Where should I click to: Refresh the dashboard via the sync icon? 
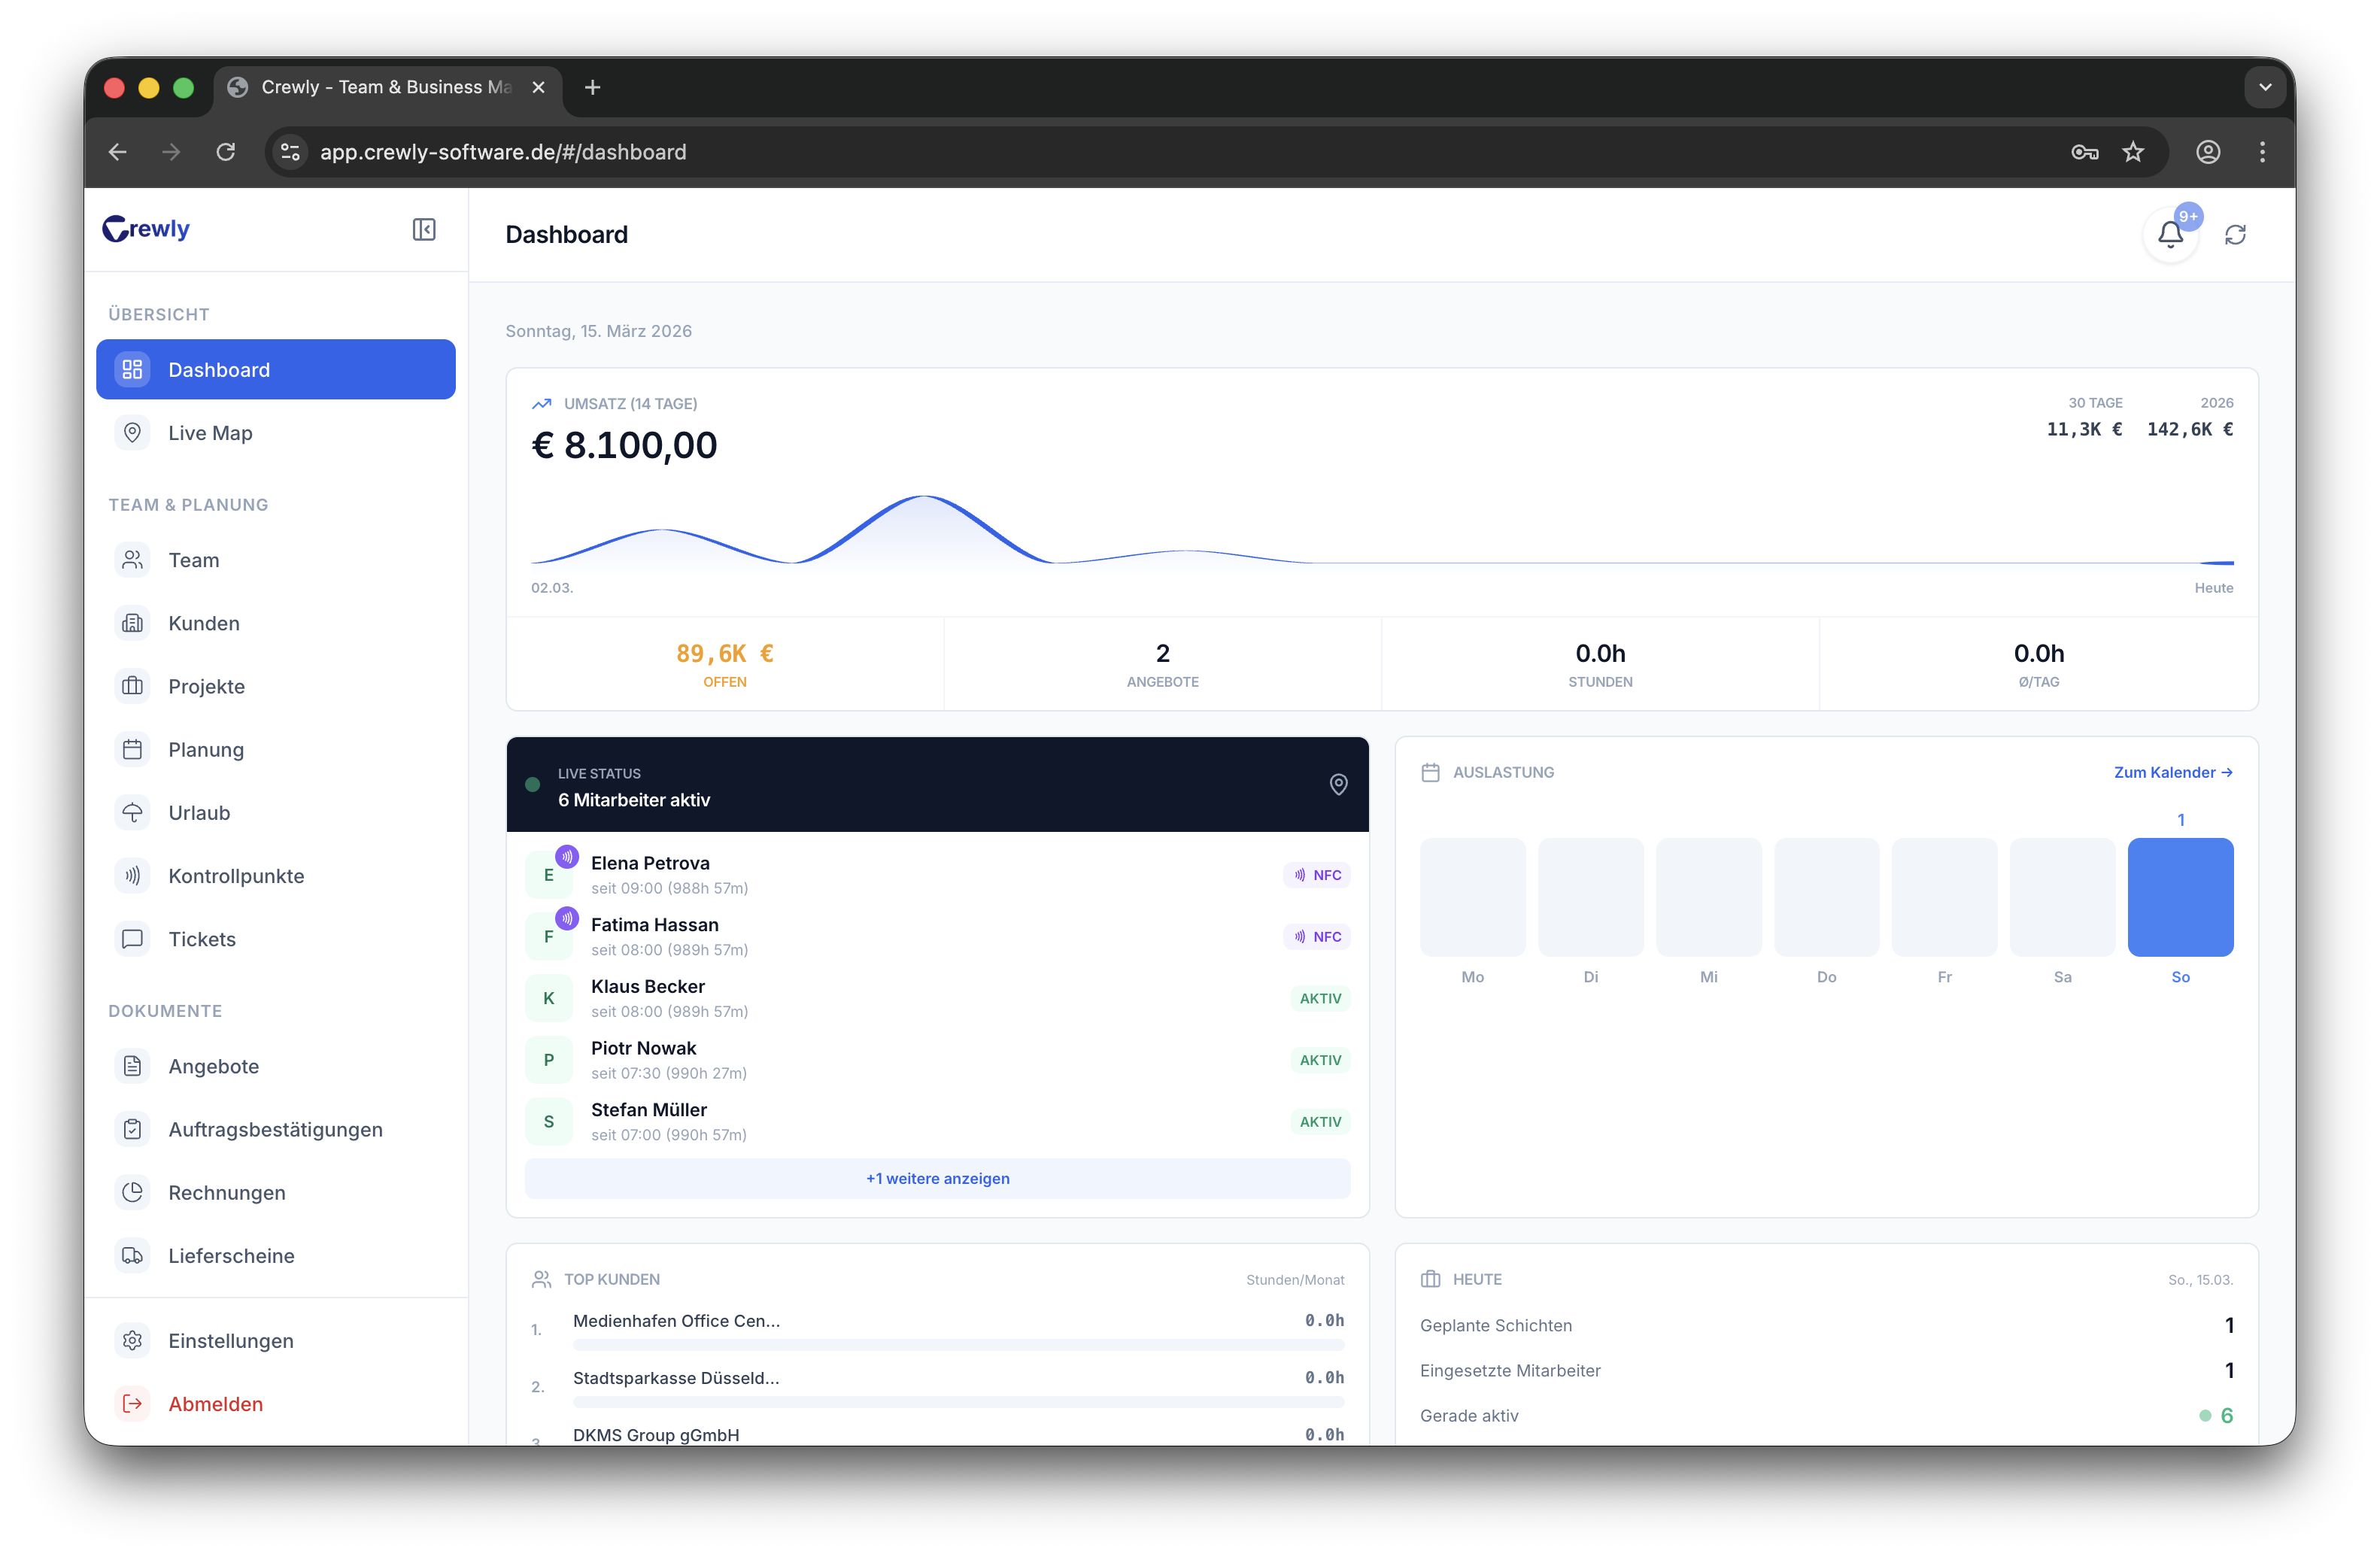(x=2236, y=234)
